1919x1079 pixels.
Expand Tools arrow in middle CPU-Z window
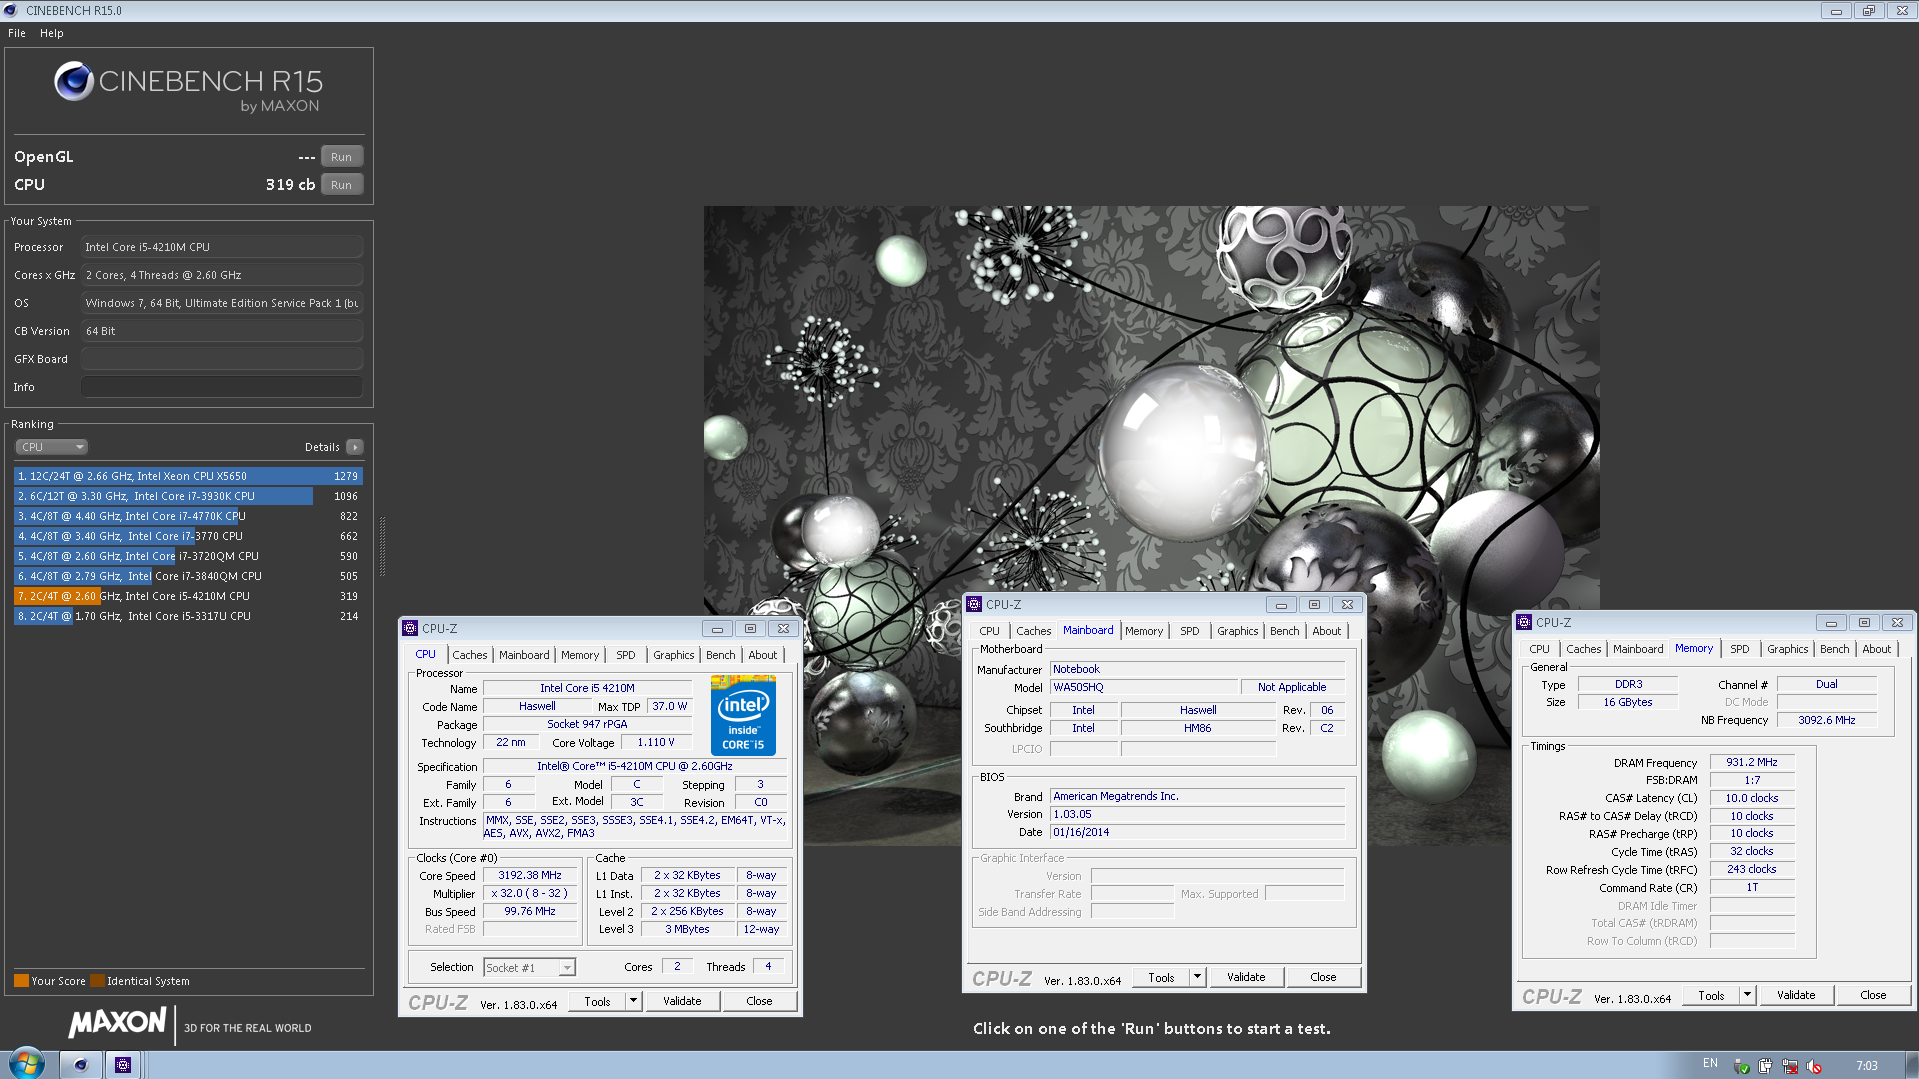point(1197,977)
